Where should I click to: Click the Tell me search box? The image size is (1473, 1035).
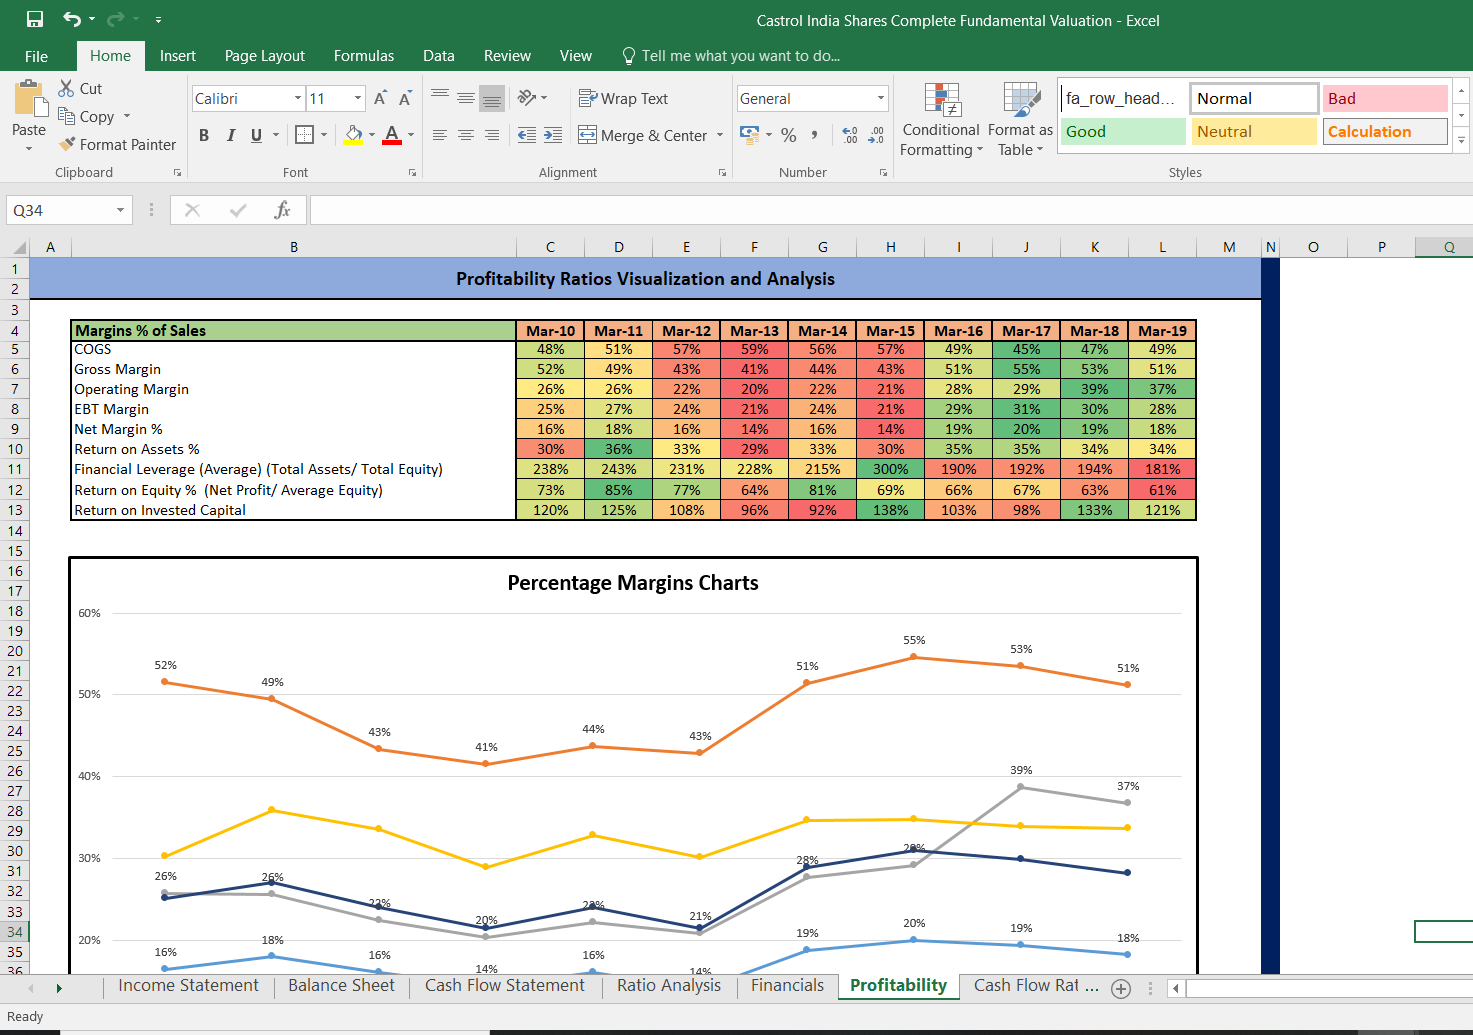click(731, 56)
